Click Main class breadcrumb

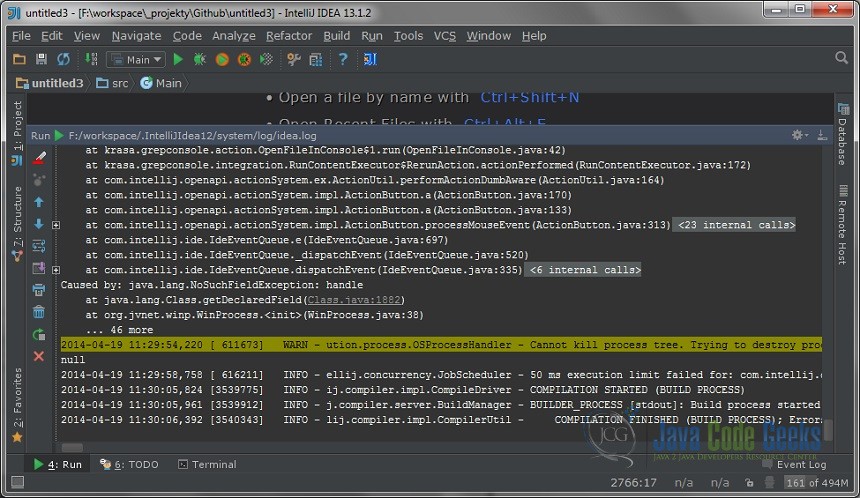tap(161, 83)
